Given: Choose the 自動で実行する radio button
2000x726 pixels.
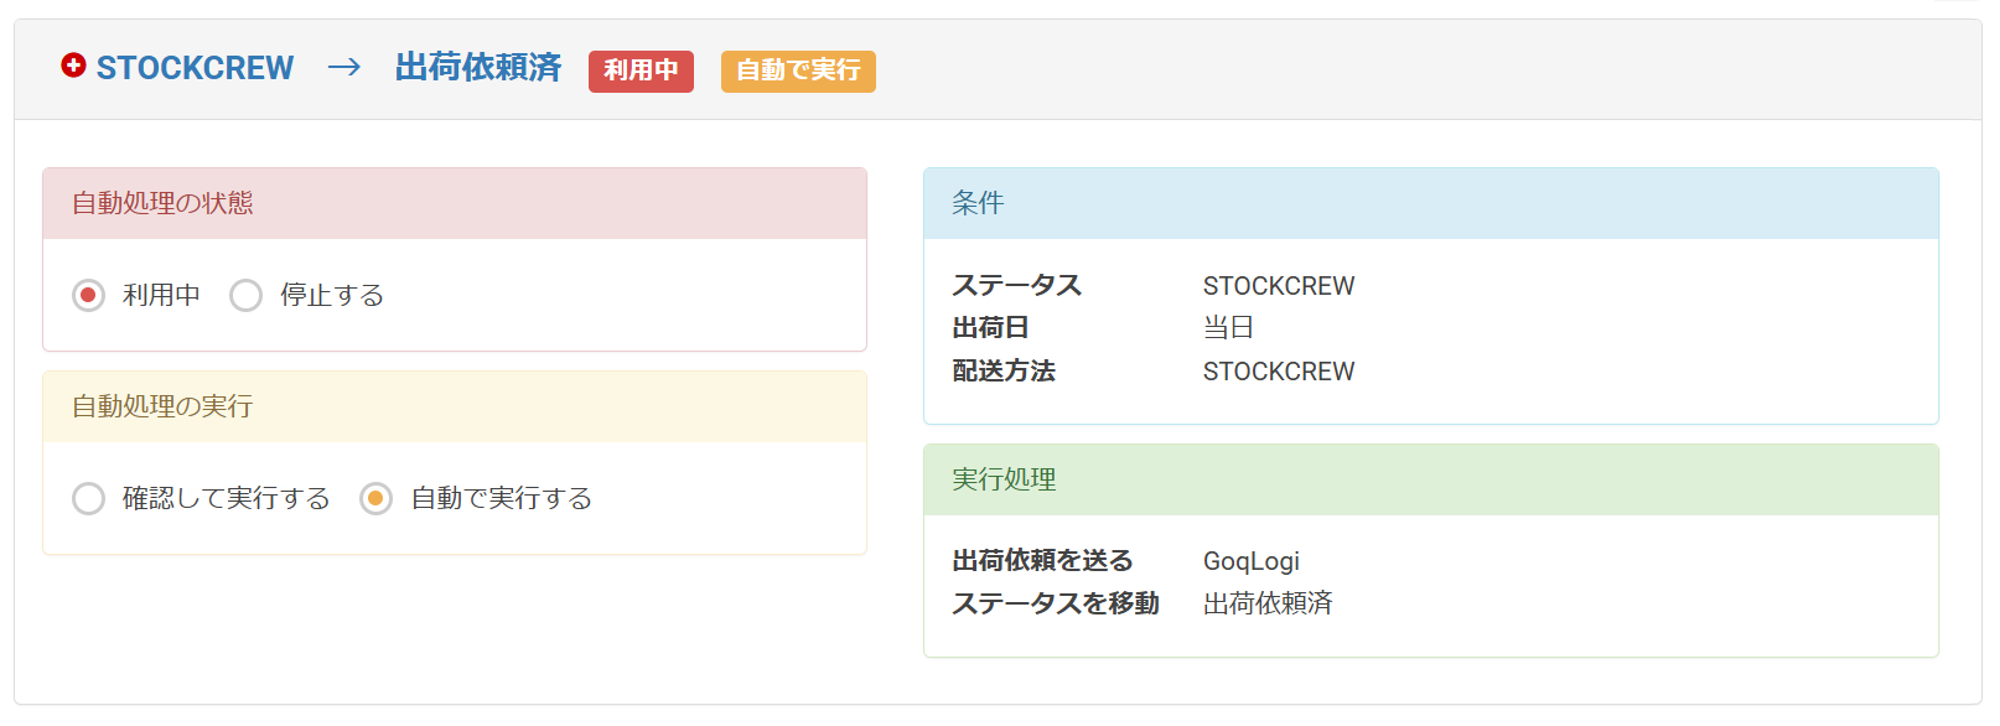Looking at the screenshot, I should pyautogui.click(x=376, y=499).
